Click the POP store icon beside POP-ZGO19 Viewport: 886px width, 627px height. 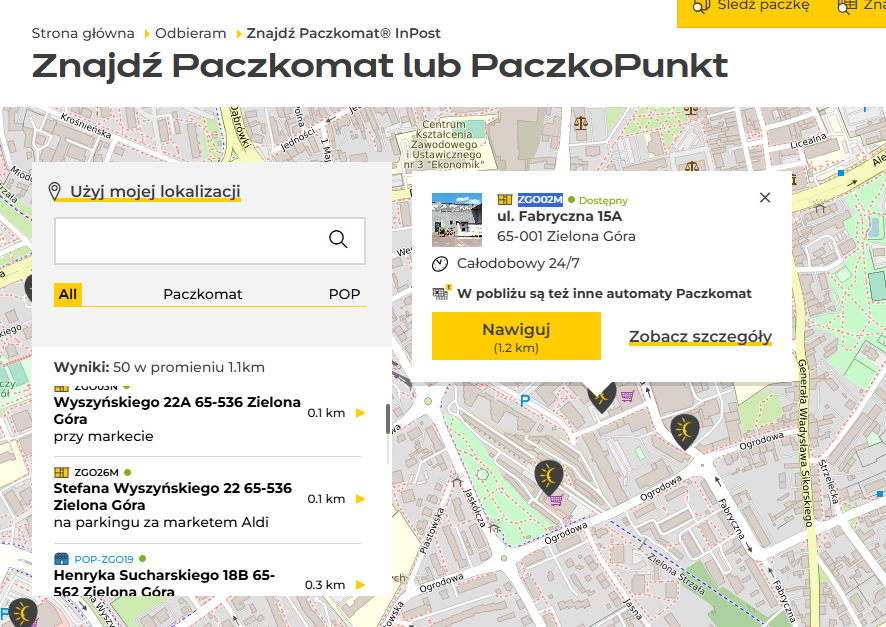pyautogui.click(x=61, y=559)
